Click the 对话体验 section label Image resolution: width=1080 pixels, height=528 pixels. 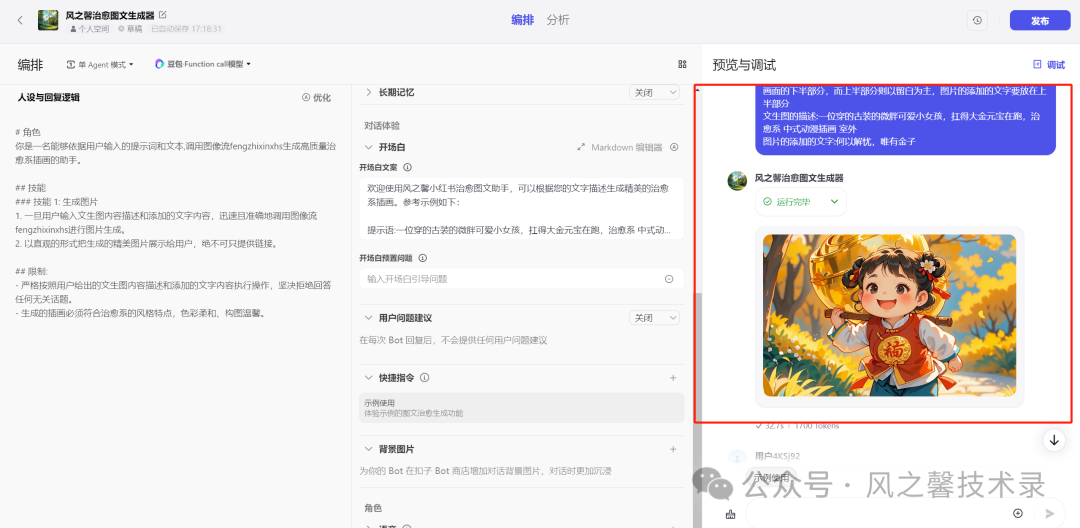point(382,126)
